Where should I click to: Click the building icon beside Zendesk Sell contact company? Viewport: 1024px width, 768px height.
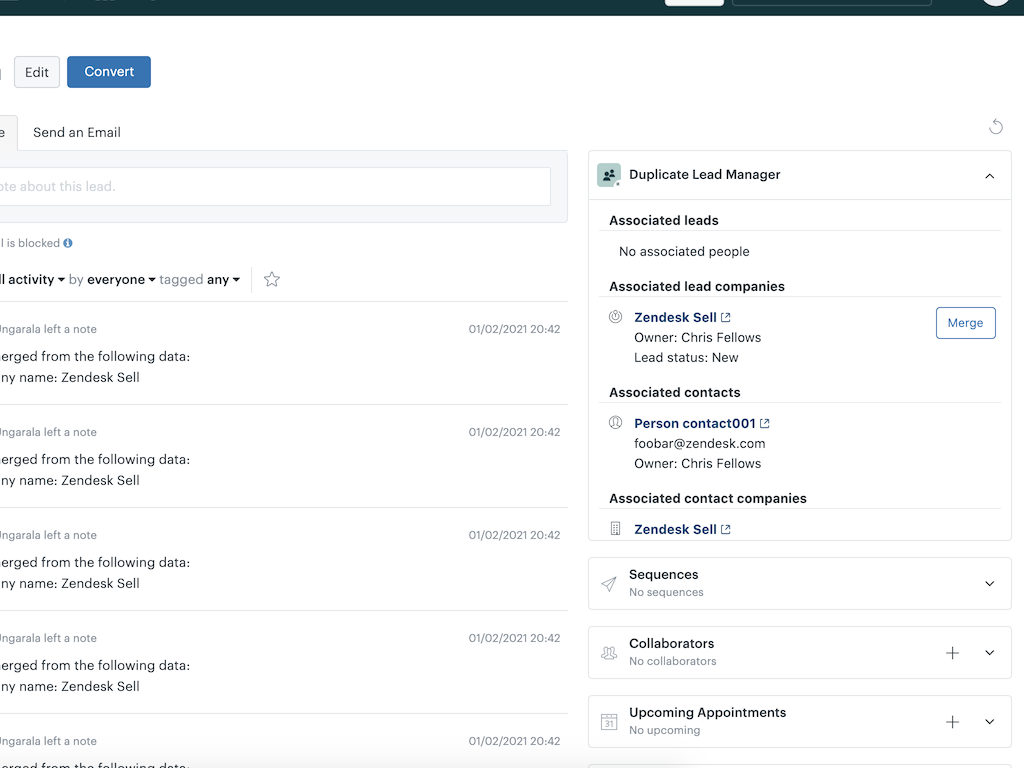point(615,528)
